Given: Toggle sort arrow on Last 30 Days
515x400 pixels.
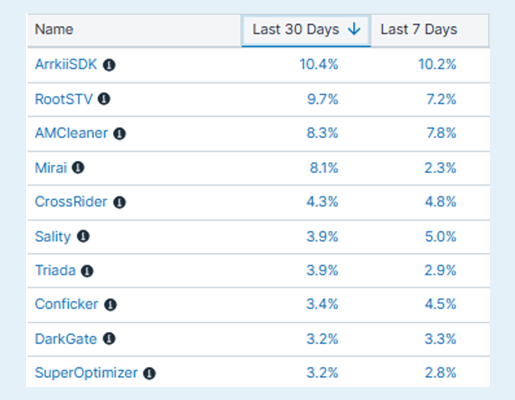Looking at the screenshot, I should point(354,29).
